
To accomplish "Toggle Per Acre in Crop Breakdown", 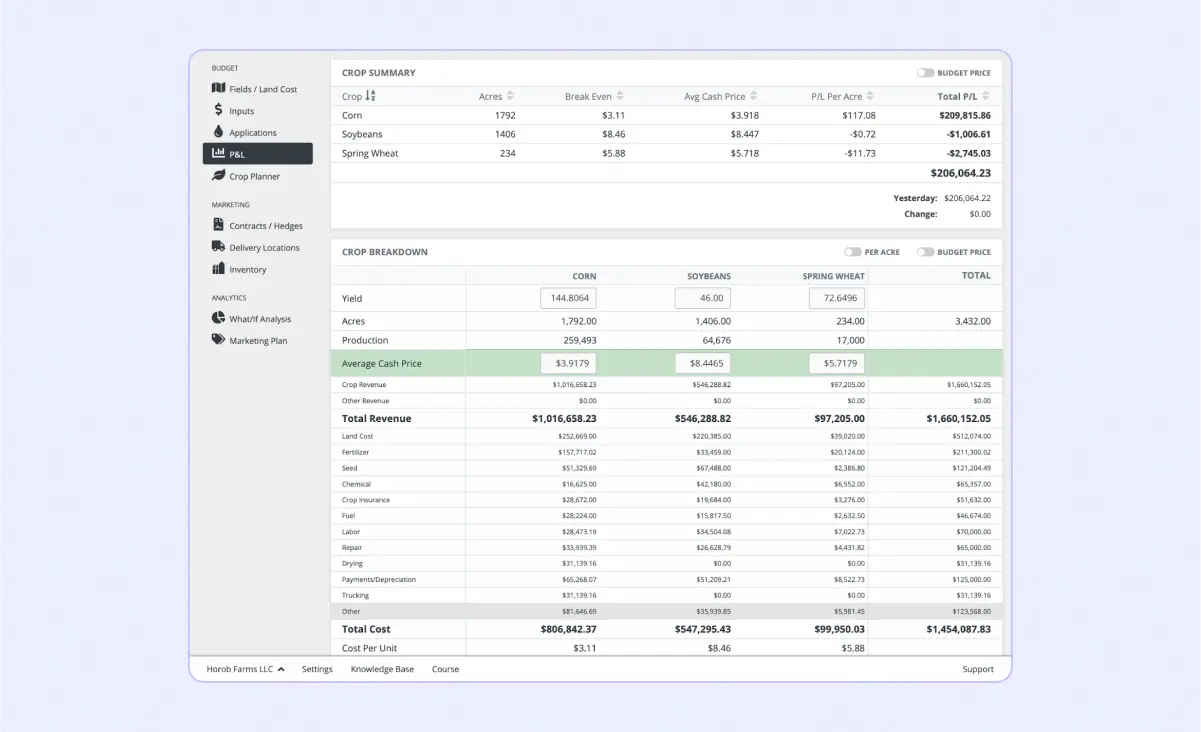I will coord(852,252).
